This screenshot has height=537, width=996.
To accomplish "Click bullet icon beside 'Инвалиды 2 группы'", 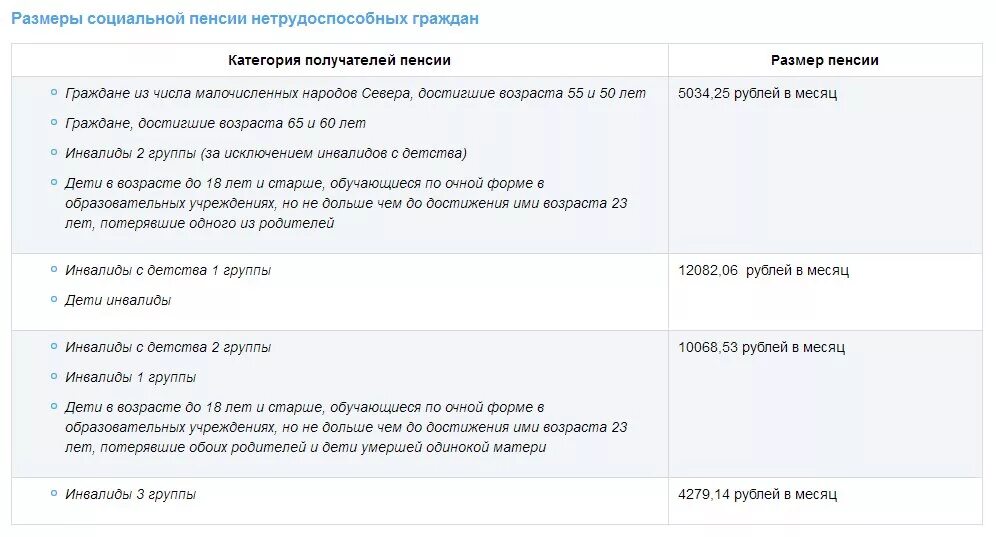I will (54, 153).
